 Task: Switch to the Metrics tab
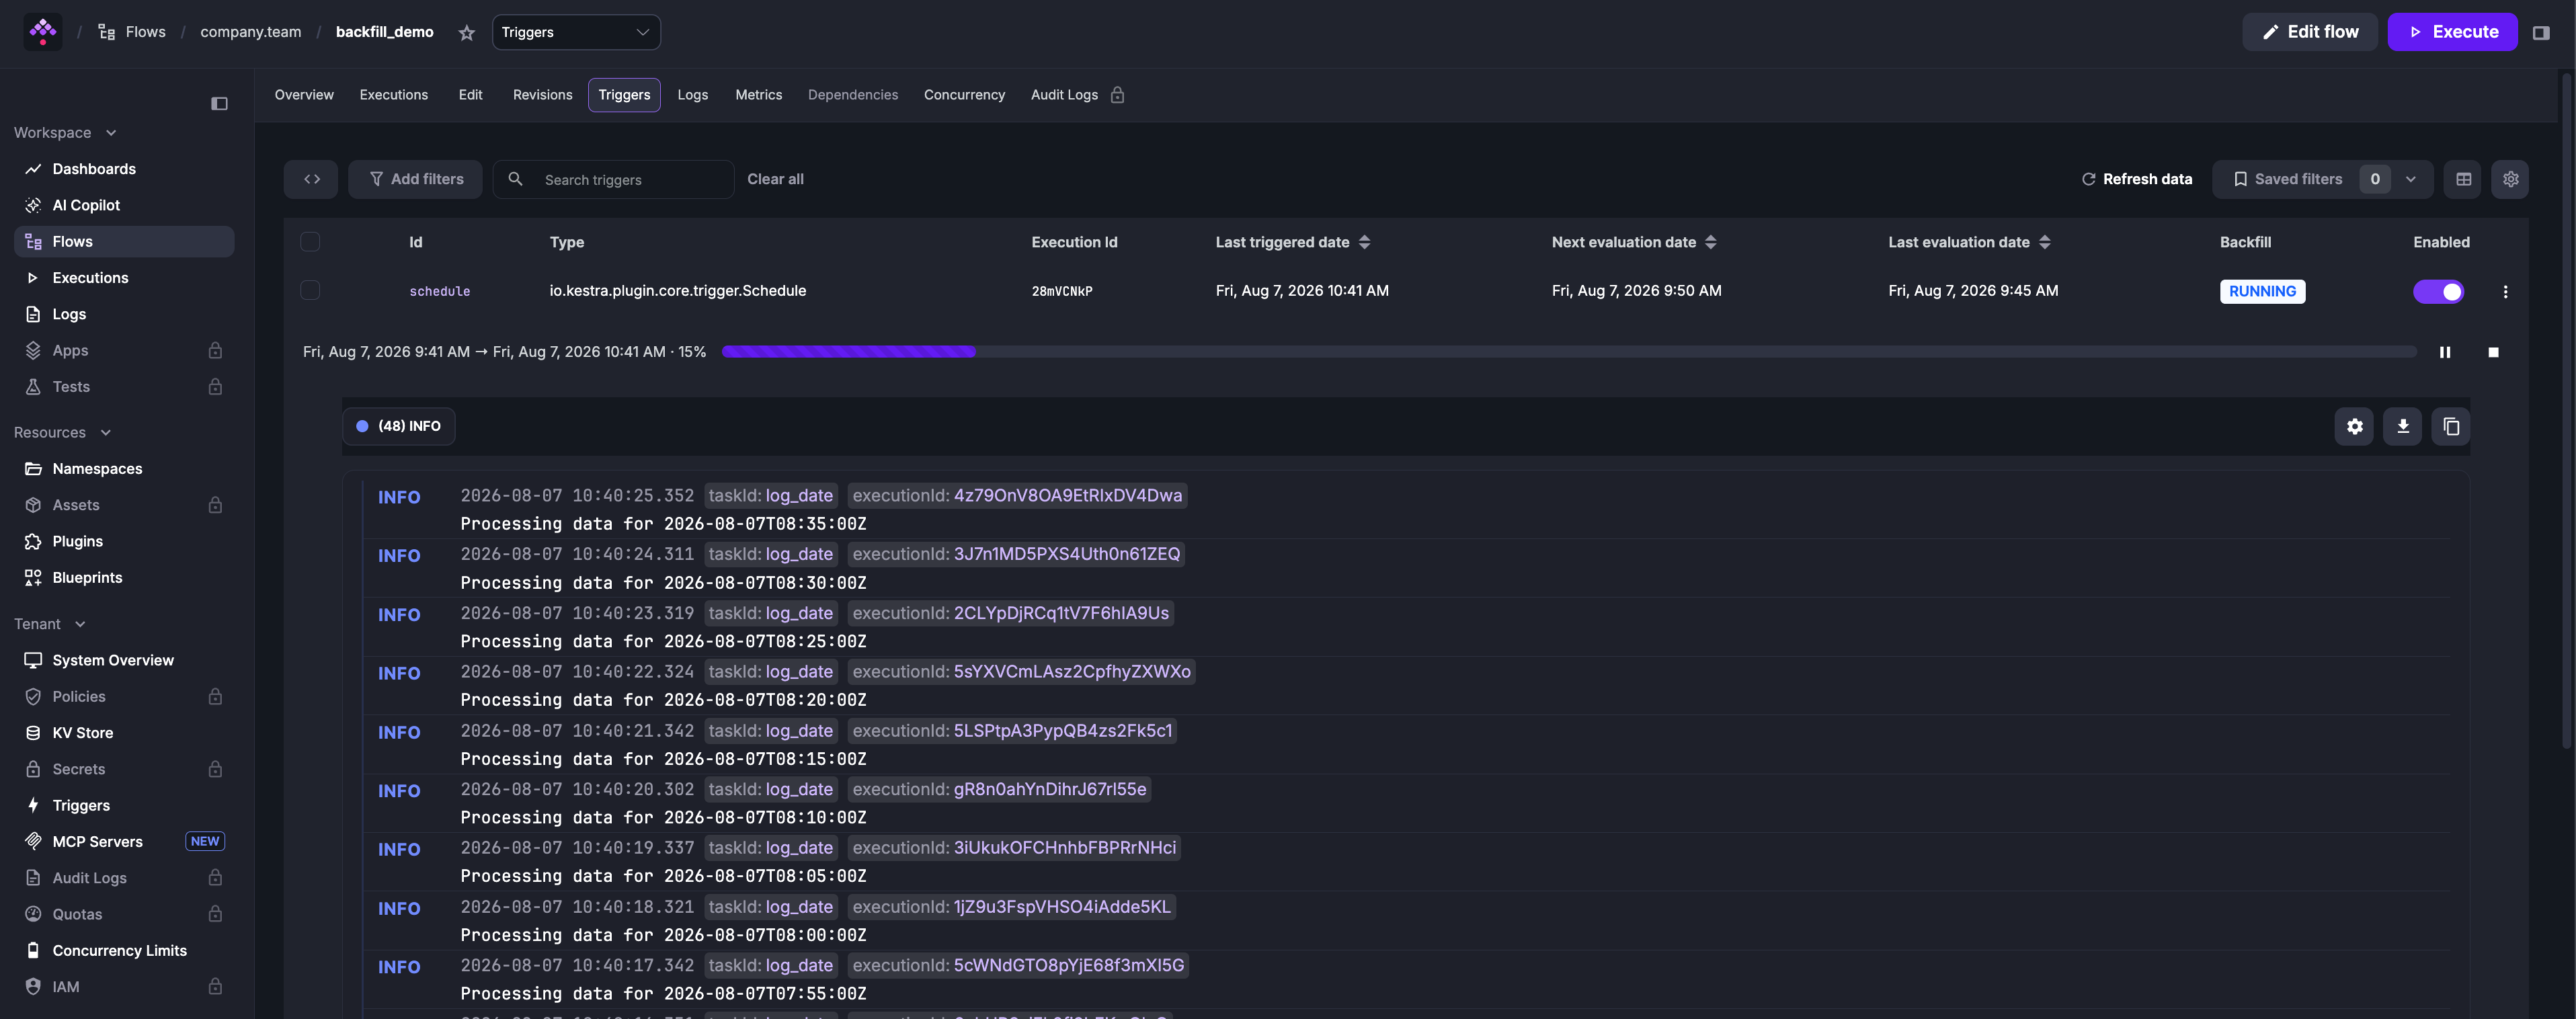click(x=759, y=95)
